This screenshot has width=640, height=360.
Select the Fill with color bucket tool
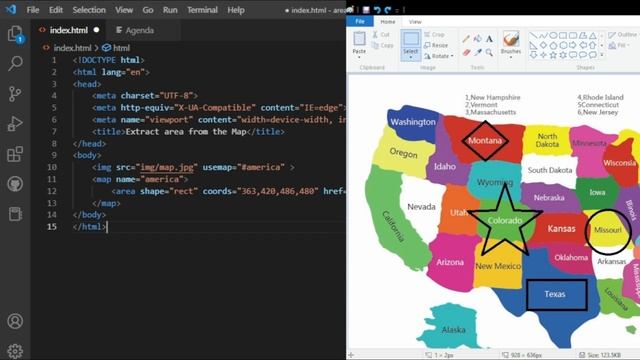(x=478, y=39)
